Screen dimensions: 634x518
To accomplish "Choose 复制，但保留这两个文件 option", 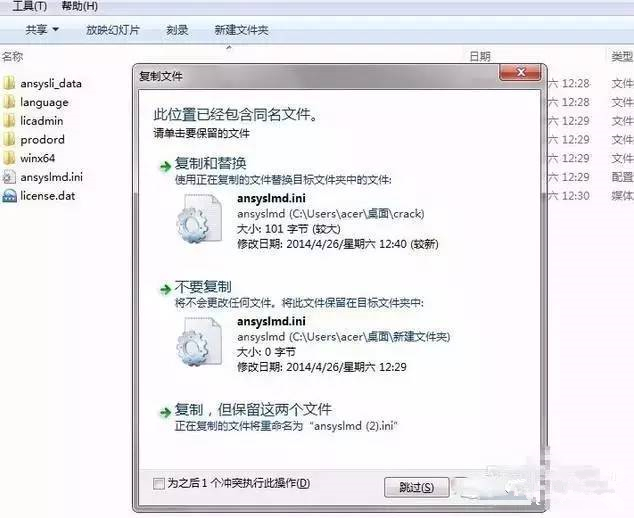I will point(253,410).
